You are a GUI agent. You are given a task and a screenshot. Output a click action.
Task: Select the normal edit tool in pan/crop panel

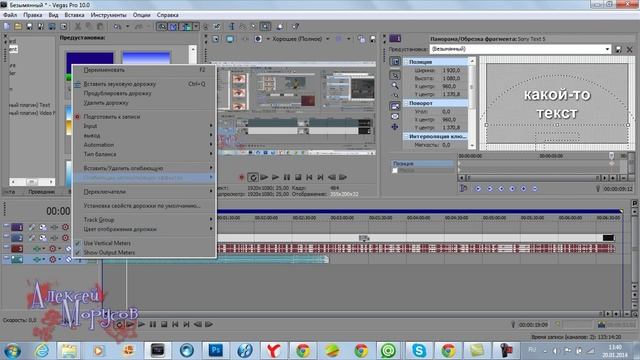[x=395, y=76]
